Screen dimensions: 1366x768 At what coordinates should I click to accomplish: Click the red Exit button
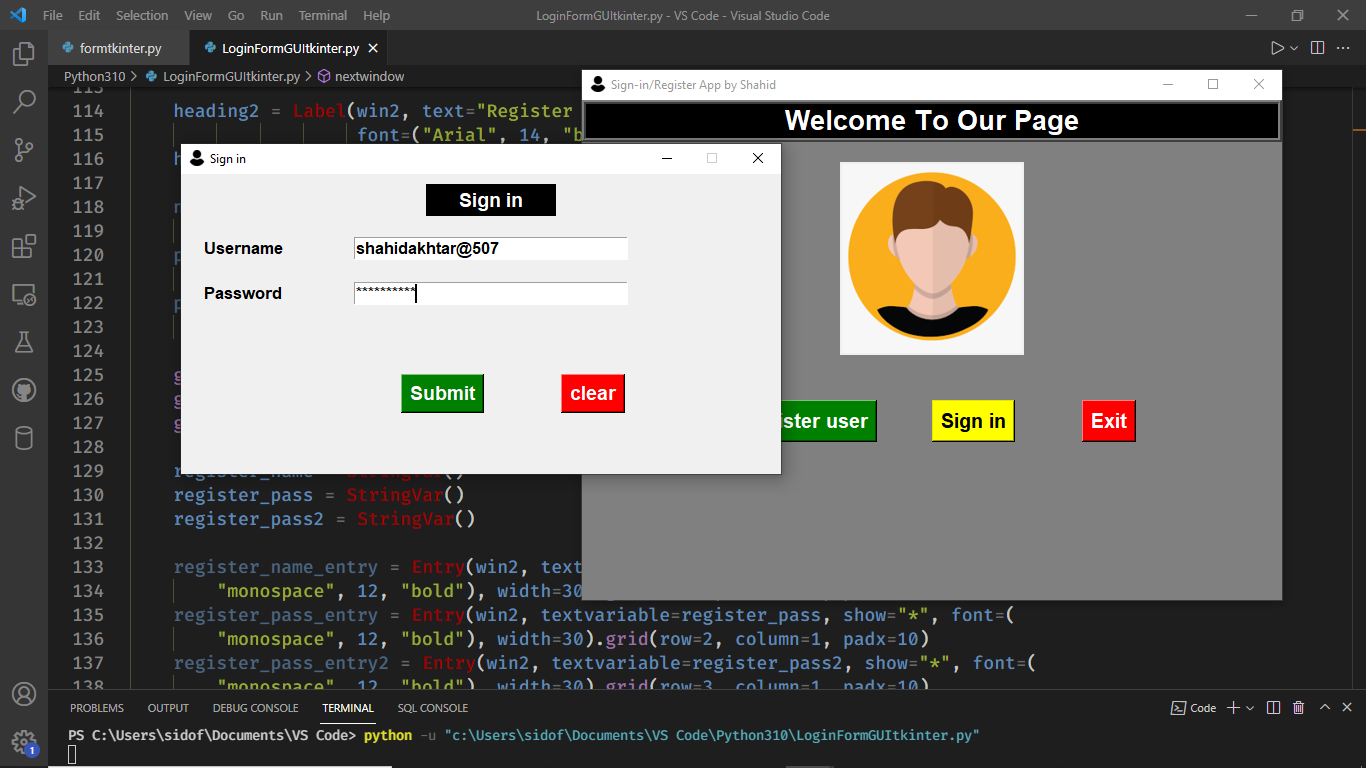tap(1108, 421)
